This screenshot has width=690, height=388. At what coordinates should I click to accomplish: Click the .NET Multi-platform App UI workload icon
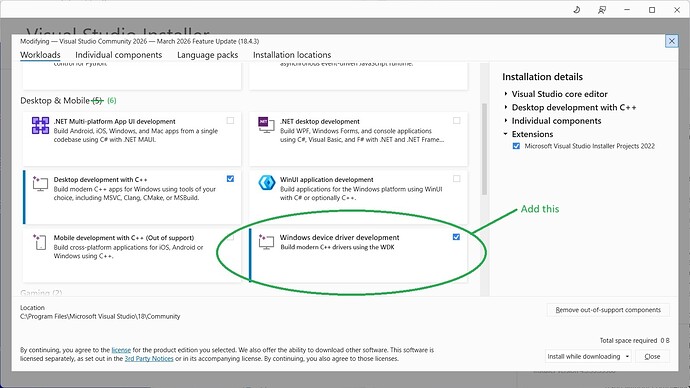(x=40, y=125)
